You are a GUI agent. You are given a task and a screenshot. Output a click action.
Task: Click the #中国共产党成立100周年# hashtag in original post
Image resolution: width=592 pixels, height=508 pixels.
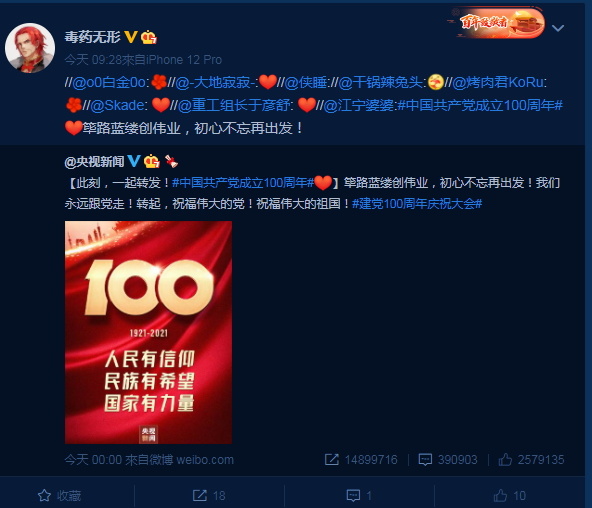click(x=243, y=183)
